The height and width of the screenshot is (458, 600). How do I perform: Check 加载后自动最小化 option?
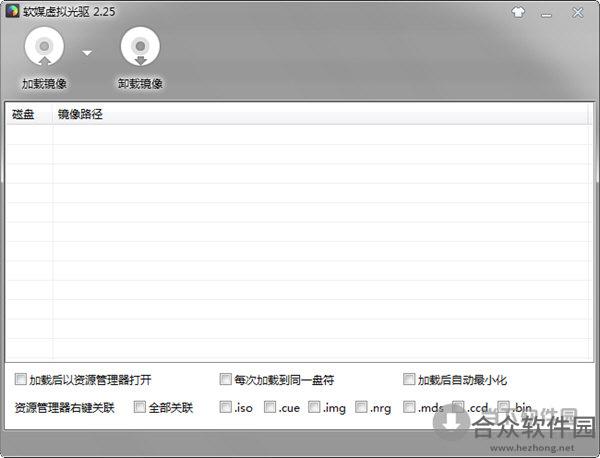coord(409,379)
